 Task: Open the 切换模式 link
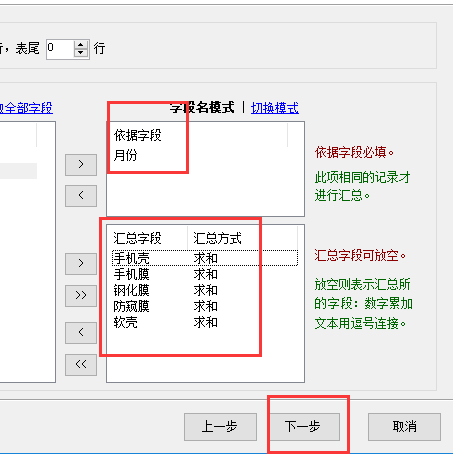pyautogui.click(x=275, y=108)
